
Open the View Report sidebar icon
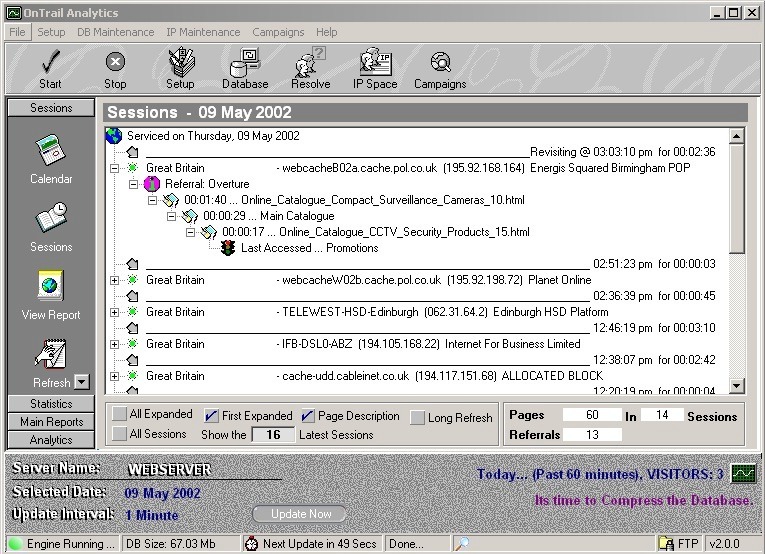point(51,285)
